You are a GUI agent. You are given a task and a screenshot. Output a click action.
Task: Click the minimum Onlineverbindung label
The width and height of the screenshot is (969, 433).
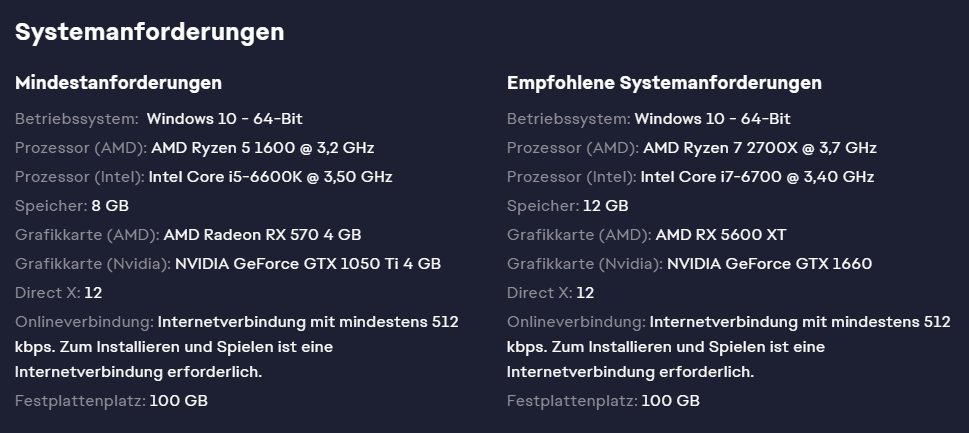pos(84,322)
